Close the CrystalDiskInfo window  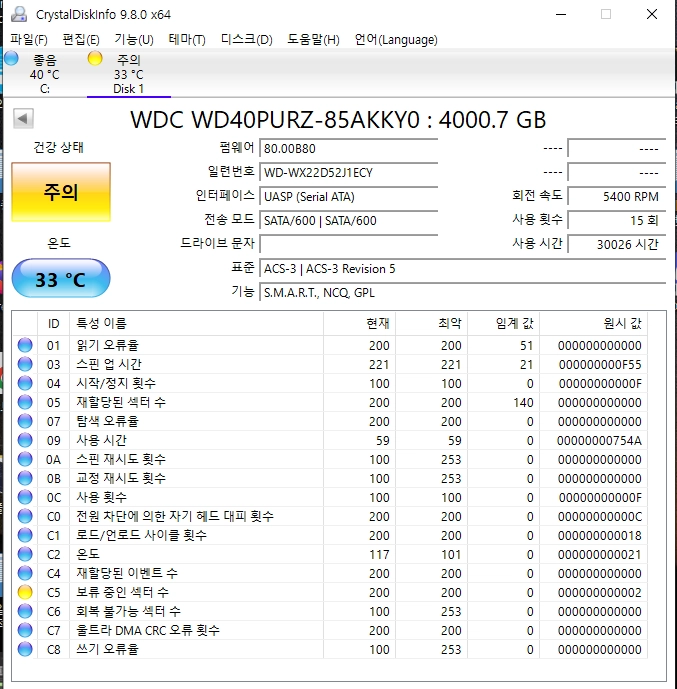[x=652, y=14]
